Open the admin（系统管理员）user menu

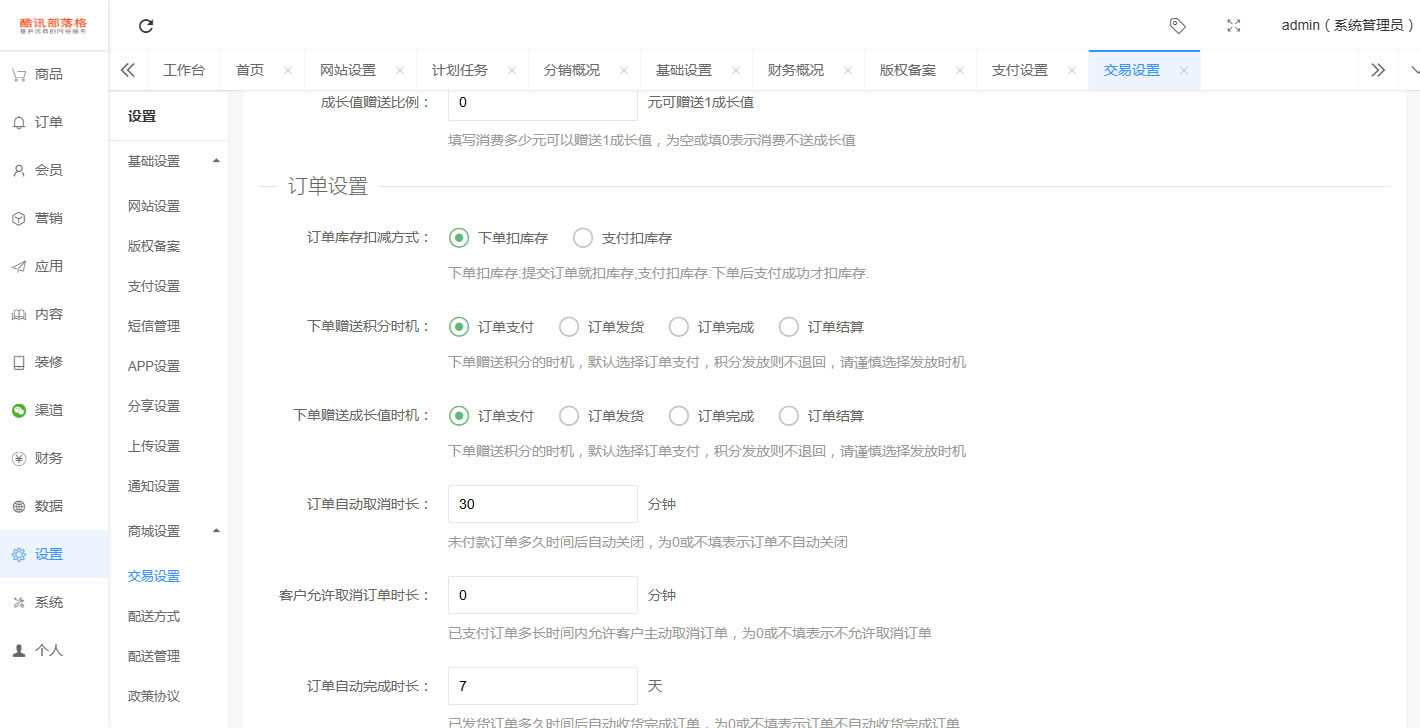[1348, 26]
